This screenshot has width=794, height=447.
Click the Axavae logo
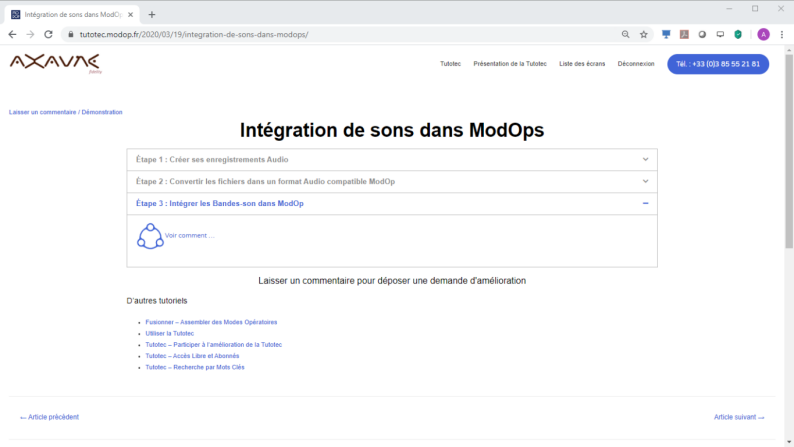pos(55,64)
